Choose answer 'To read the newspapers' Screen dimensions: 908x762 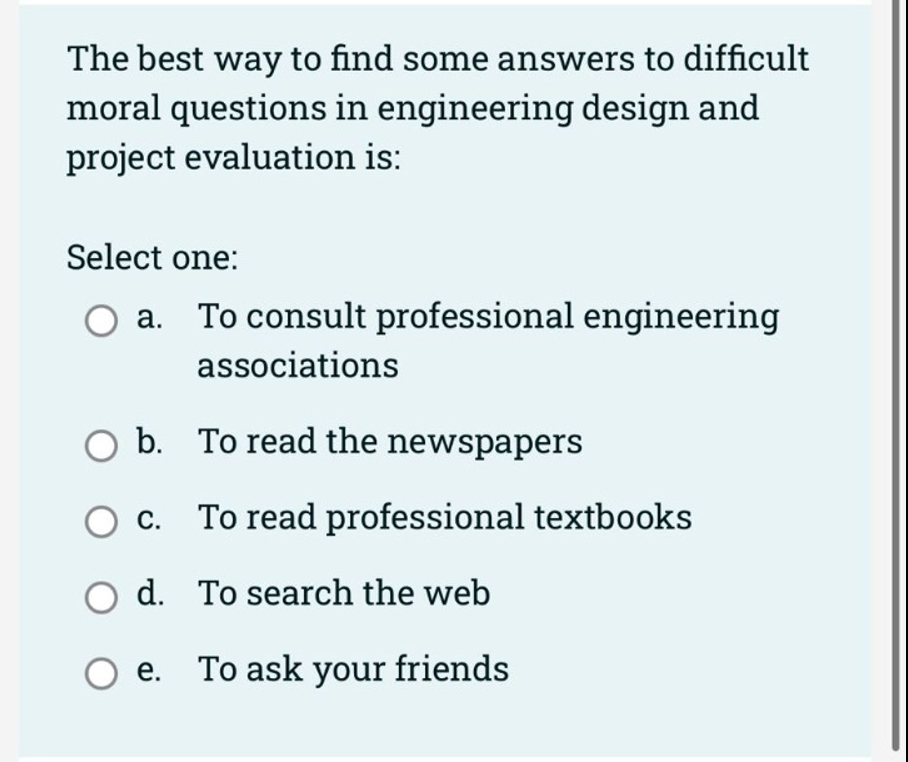coord(390,440)
